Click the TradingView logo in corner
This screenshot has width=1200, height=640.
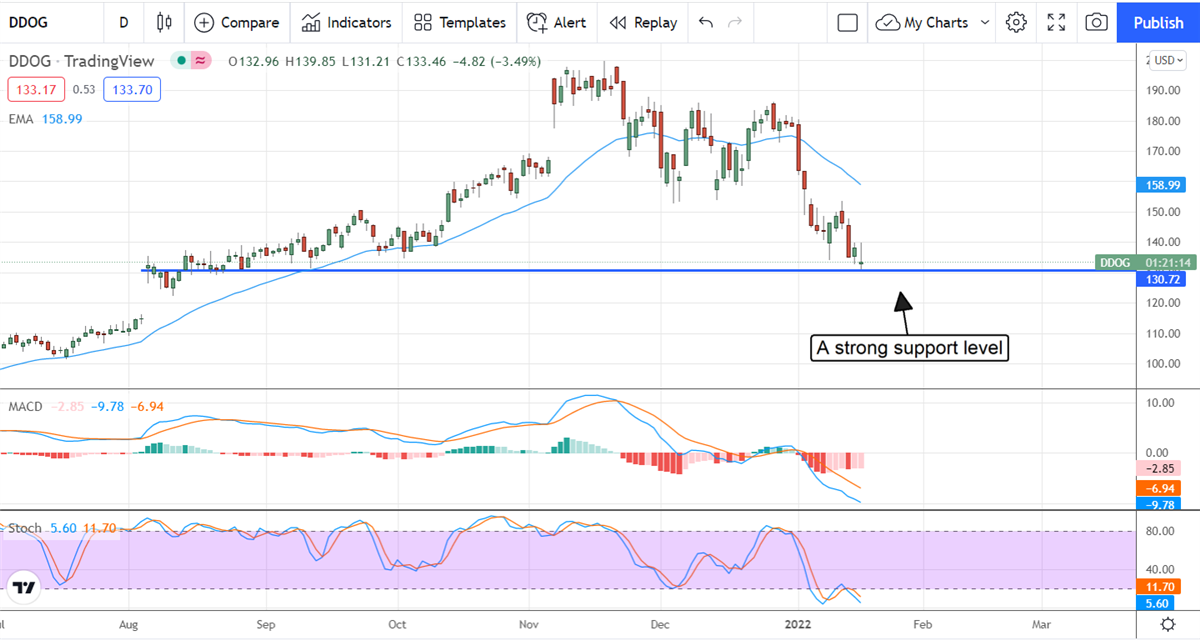(22, 588)
